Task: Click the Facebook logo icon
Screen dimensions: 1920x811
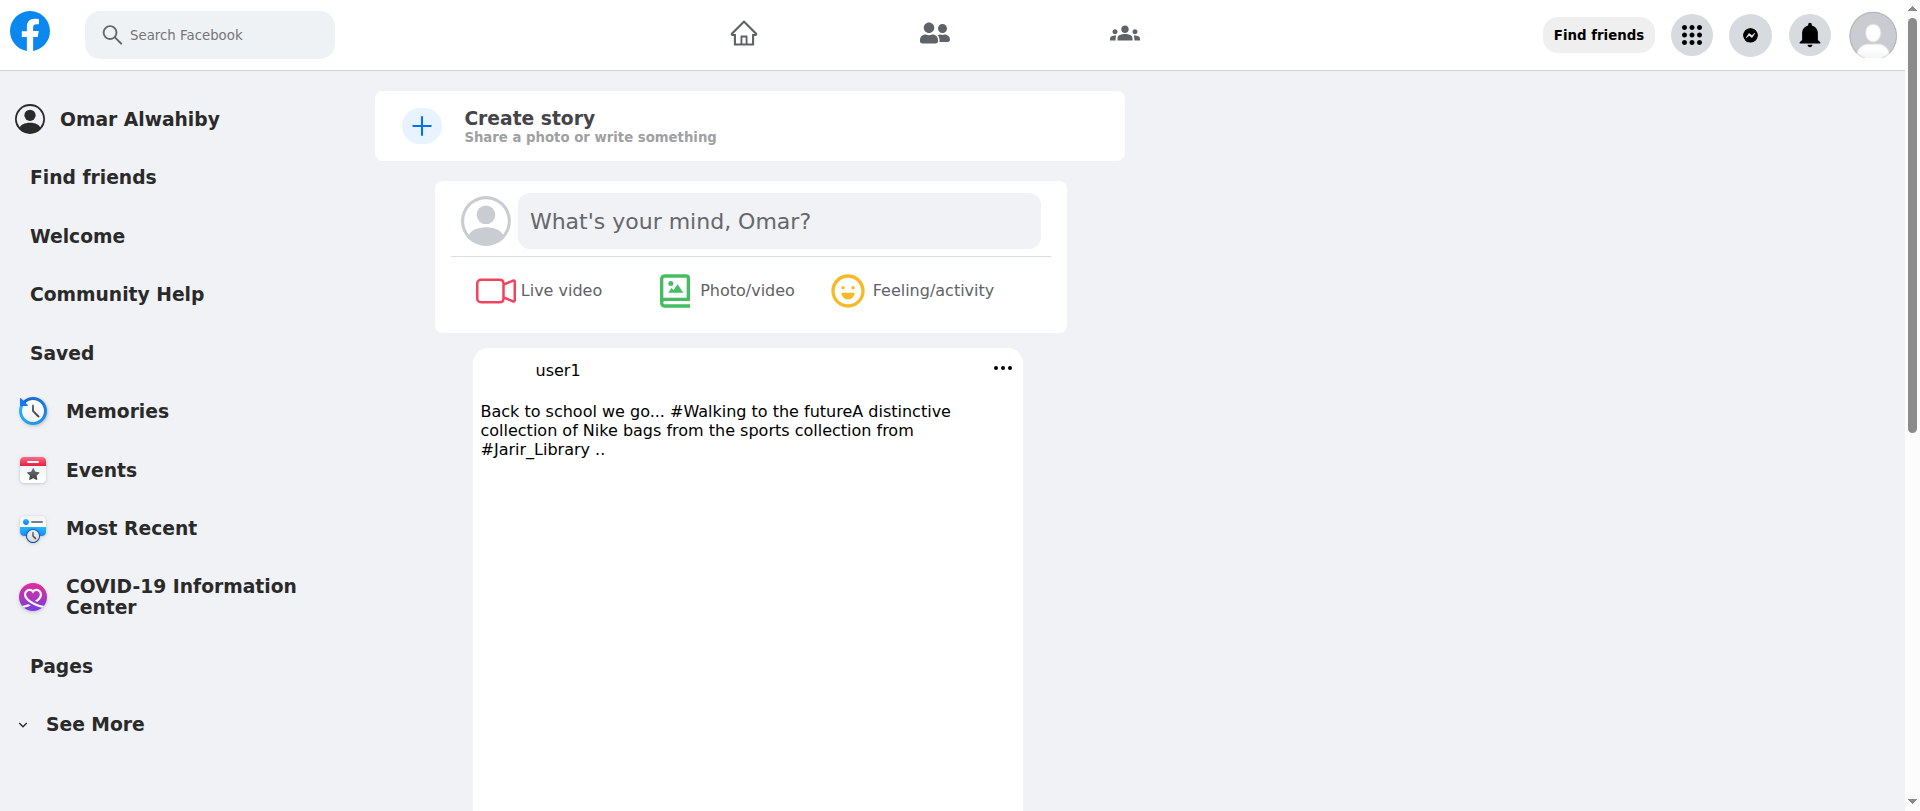Action: tap(30, 32)
